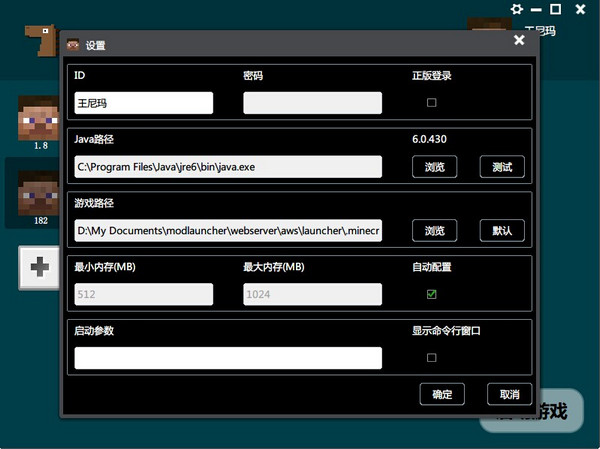Focus the 密码 password field

pyautogui.click(x=312, y=103)
